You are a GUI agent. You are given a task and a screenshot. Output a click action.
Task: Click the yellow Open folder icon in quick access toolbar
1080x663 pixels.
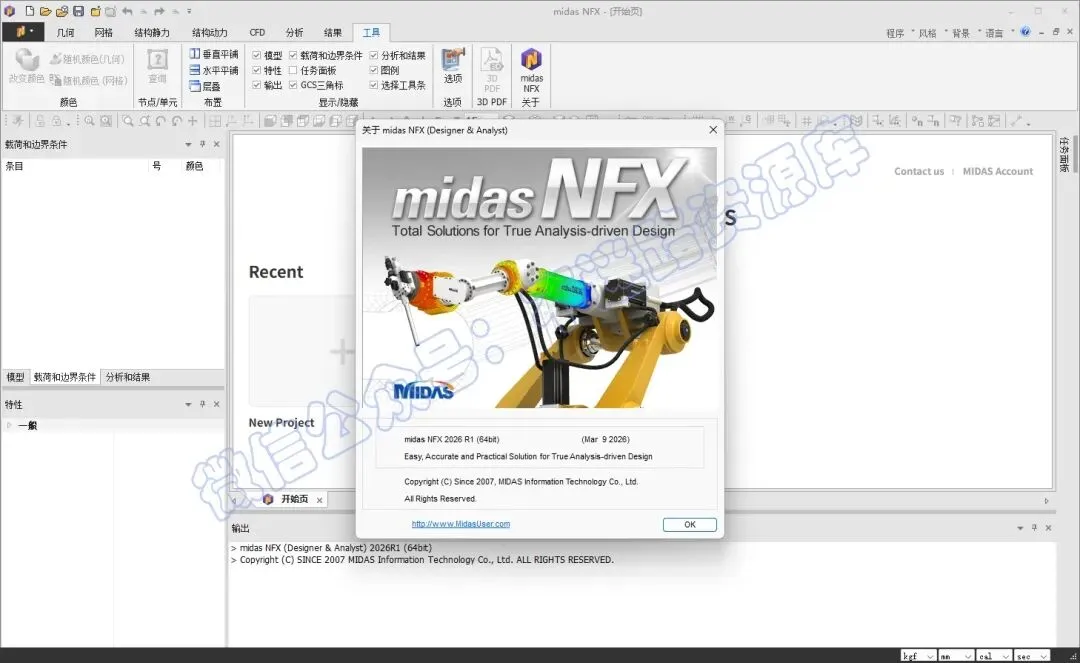[x=45, y=11]
